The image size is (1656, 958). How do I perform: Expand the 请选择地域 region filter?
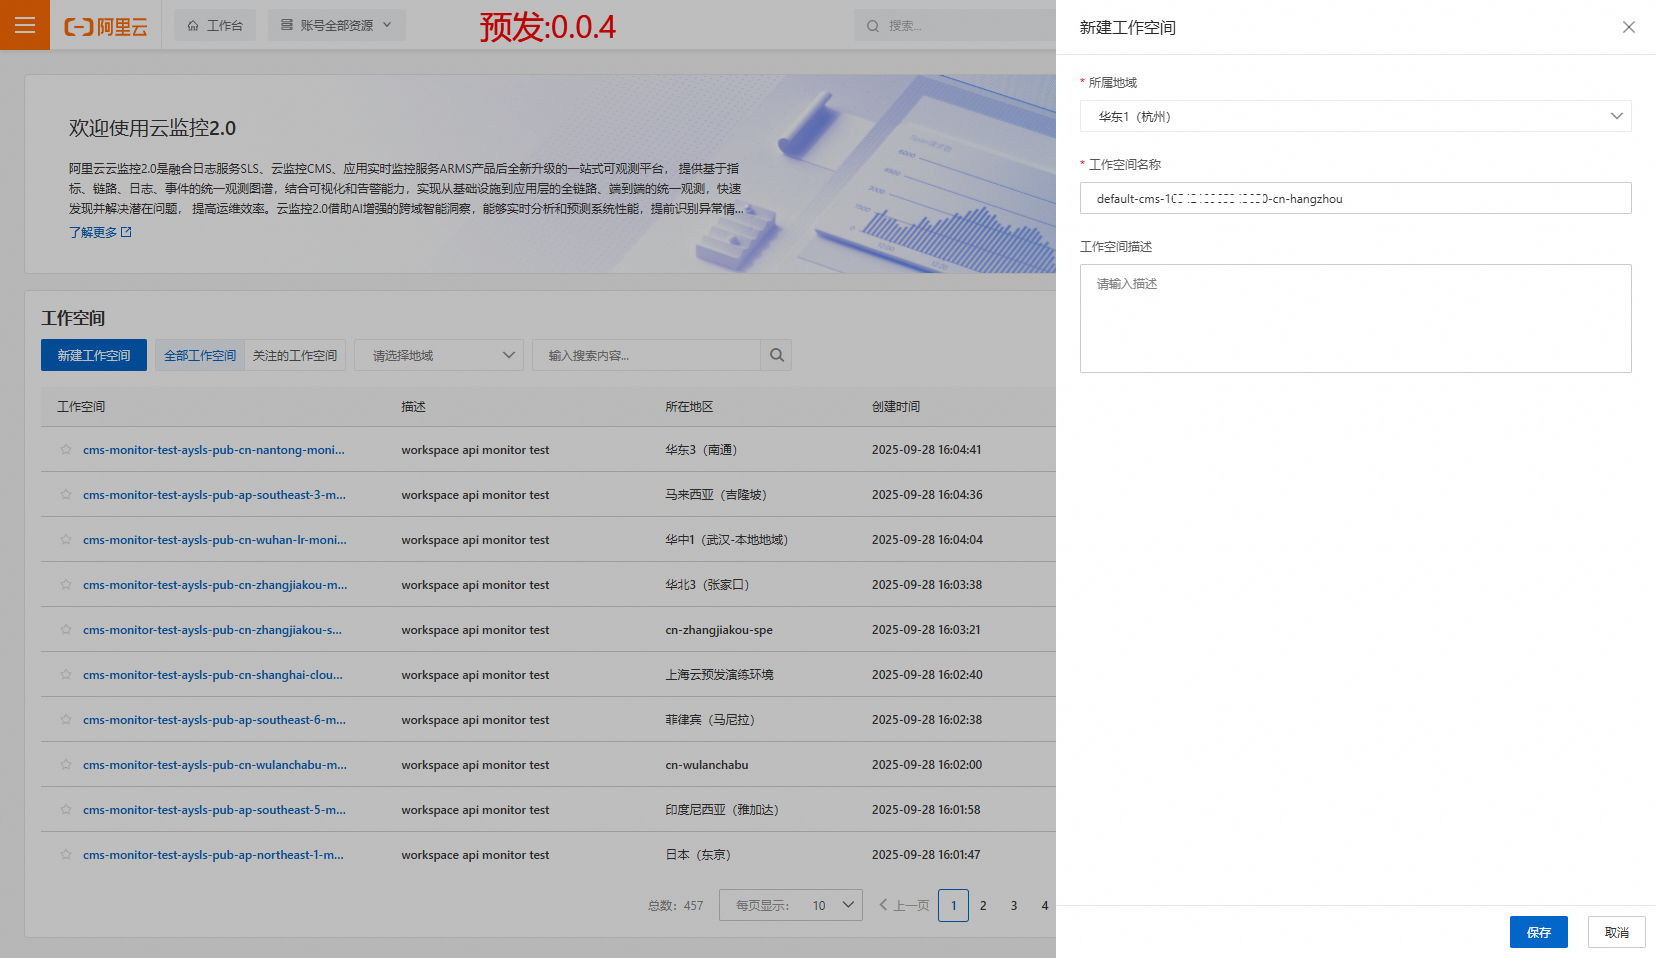(439, 355)
